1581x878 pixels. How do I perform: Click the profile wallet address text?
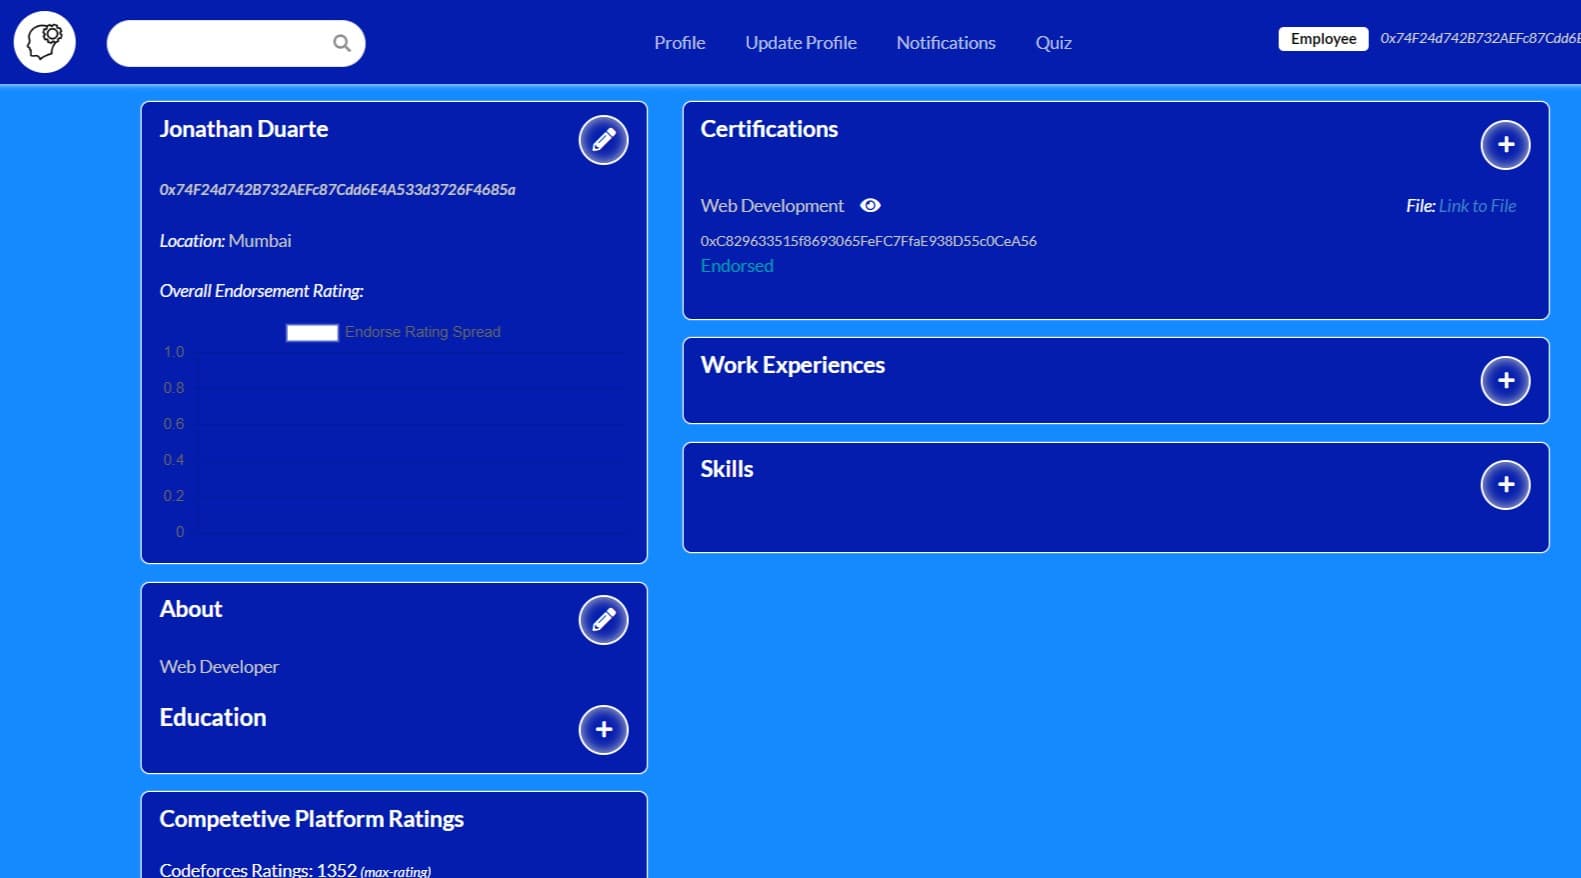pyautogui.click(x=338, y=190)
